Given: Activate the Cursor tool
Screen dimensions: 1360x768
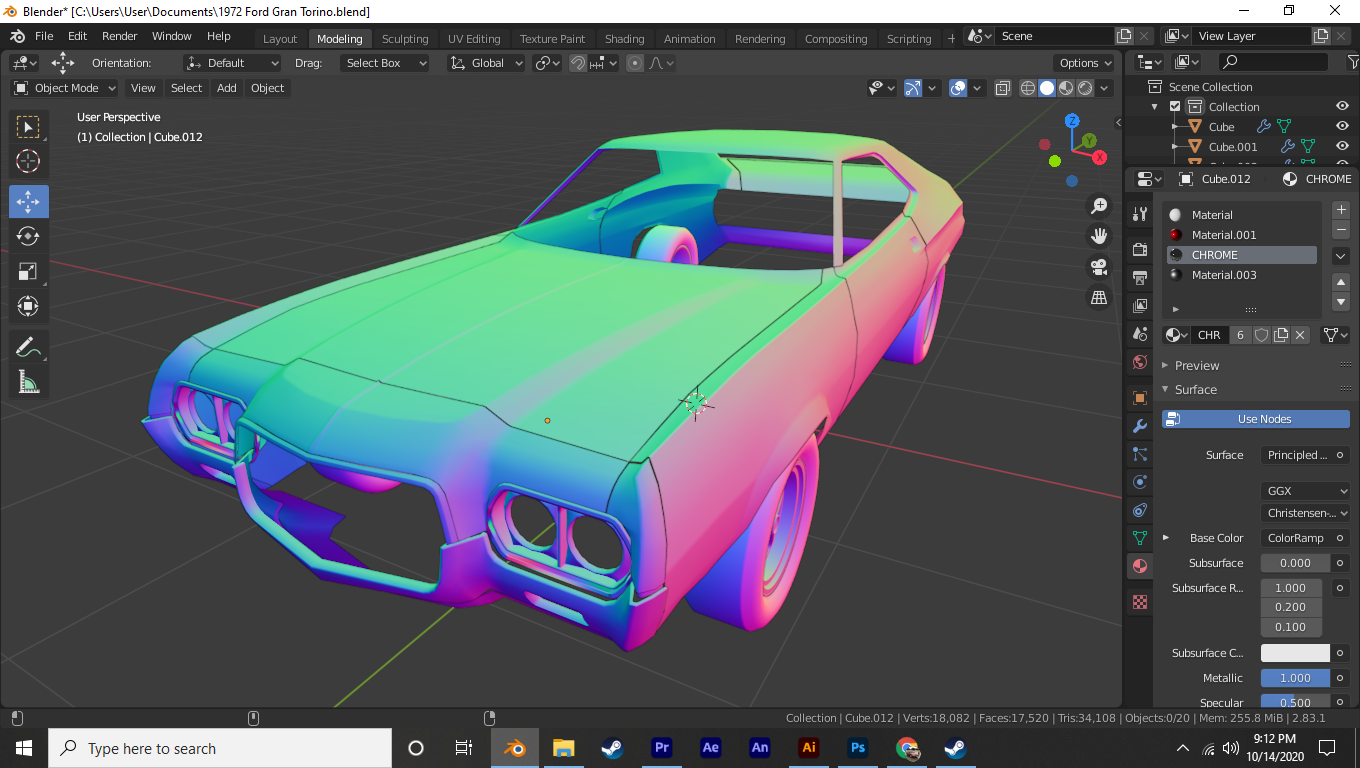Looking at the screenshot, I should (x=28, y=161).
